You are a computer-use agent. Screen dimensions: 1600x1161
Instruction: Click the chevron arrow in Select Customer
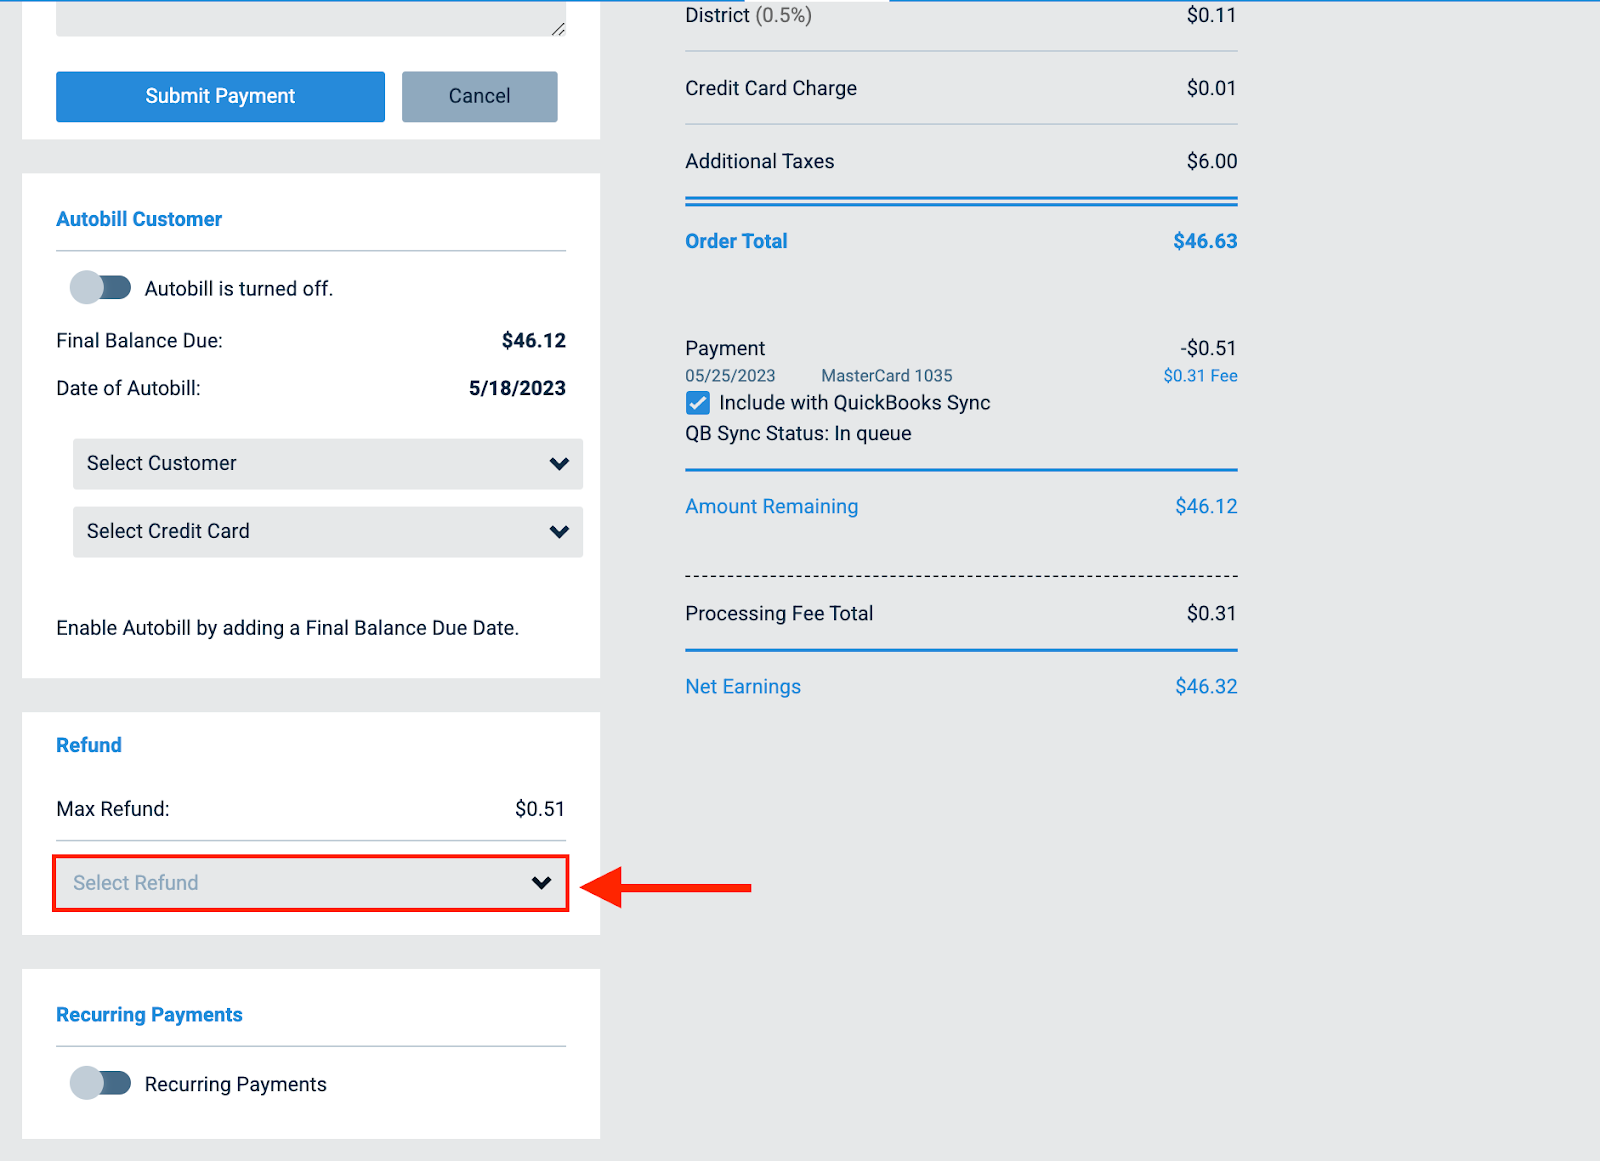pos(559,464)
